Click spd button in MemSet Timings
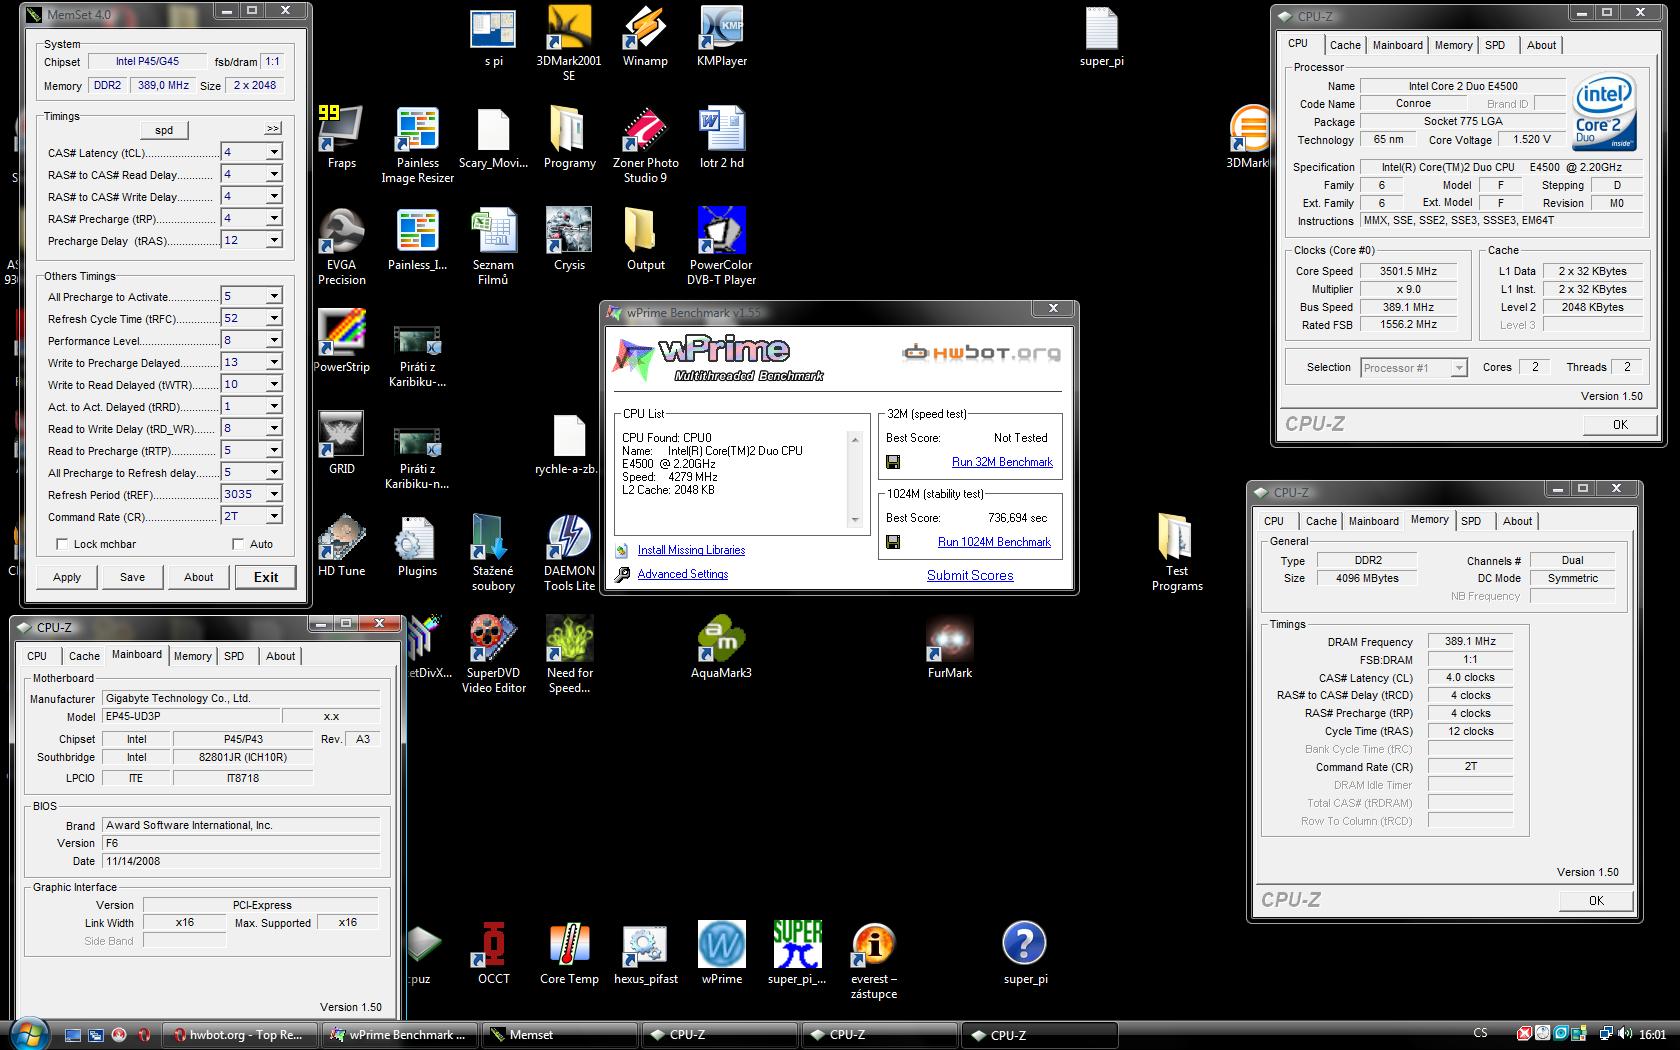Image resolution: width=1680 pixels, height=1050 pixels. [x=164, y=130]
